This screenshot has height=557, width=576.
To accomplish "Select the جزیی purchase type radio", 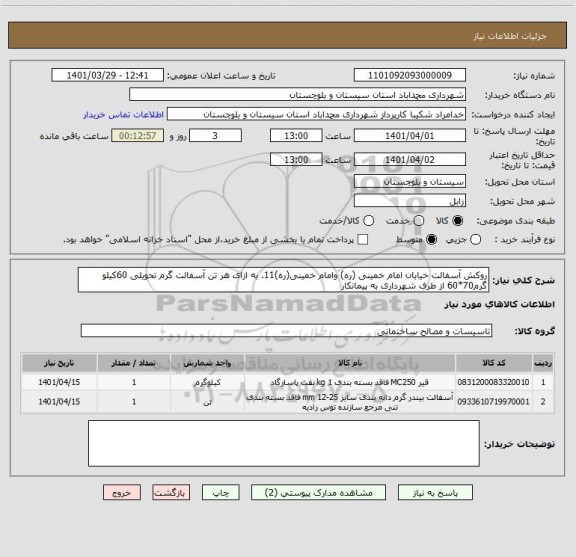I will click(x=475, y=240).
